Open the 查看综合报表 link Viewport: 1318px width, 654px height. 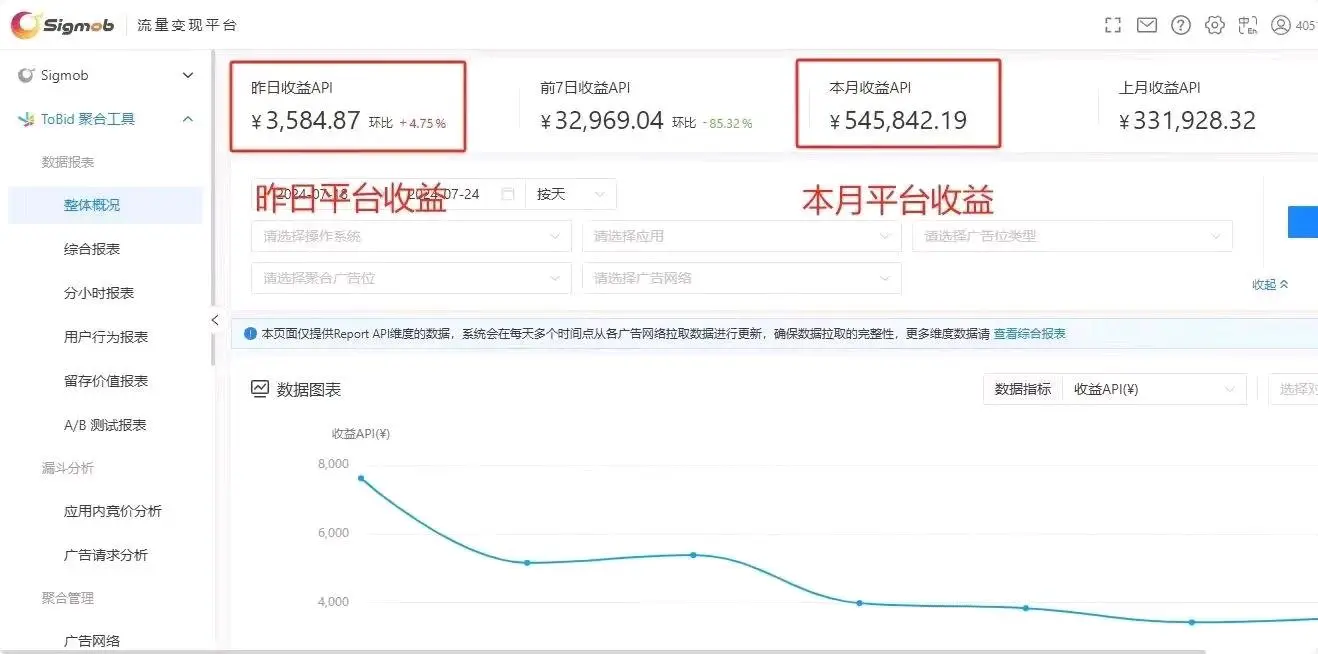point(1029,334)
